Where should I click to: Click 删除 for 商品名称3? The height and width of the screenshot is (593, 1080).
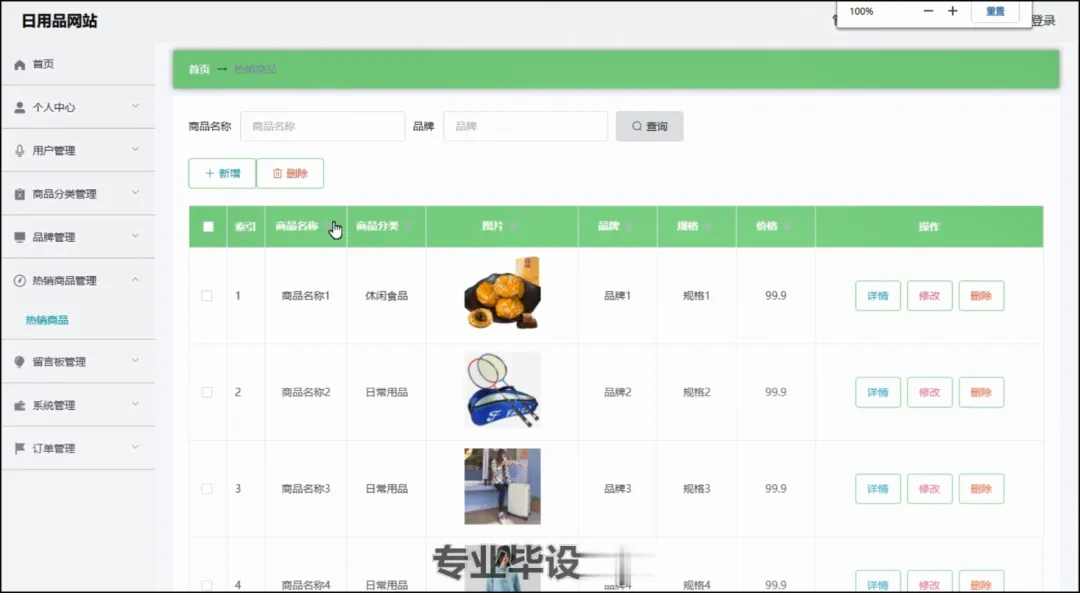981,489
